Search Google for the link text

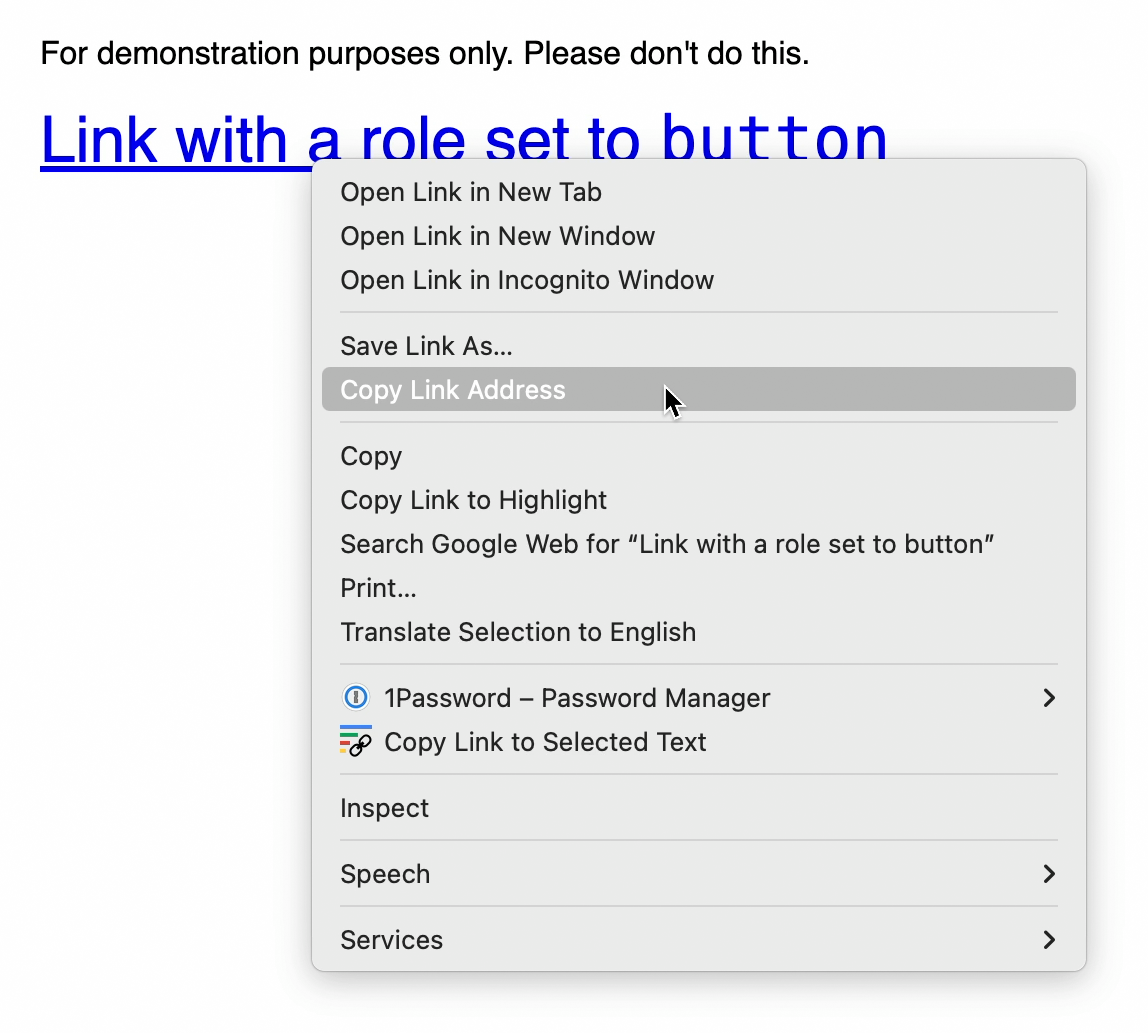tap(667, 544)
